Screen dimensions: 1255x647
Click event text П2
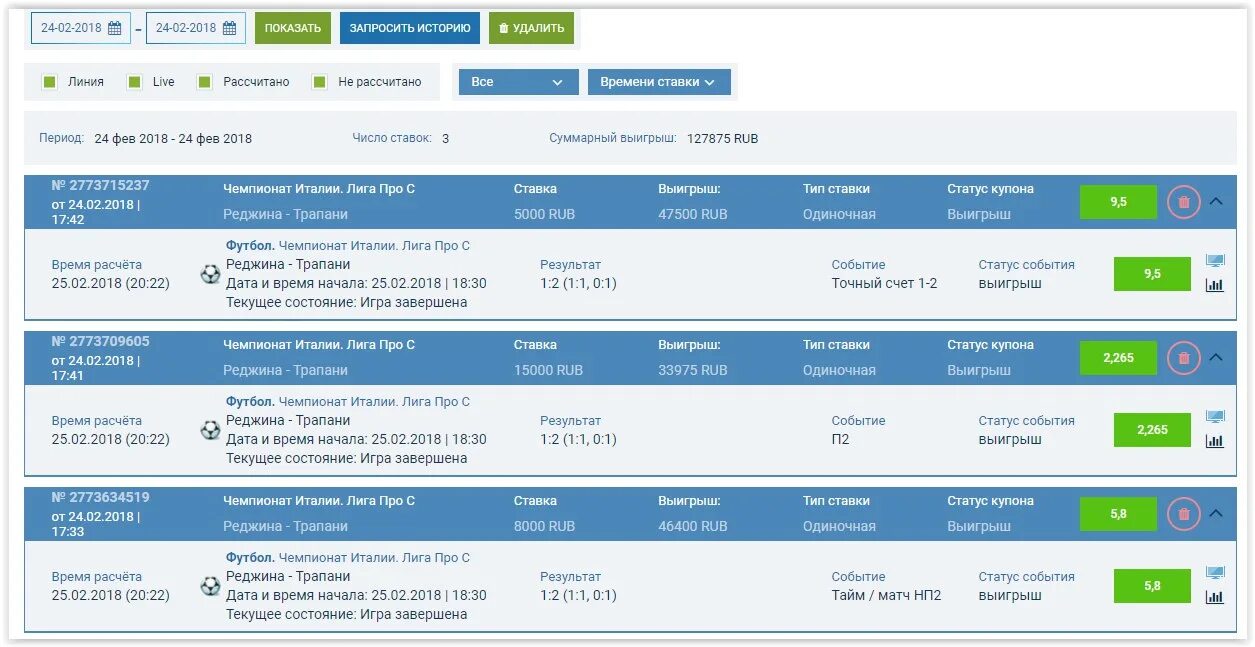click(x=840, y=439)
